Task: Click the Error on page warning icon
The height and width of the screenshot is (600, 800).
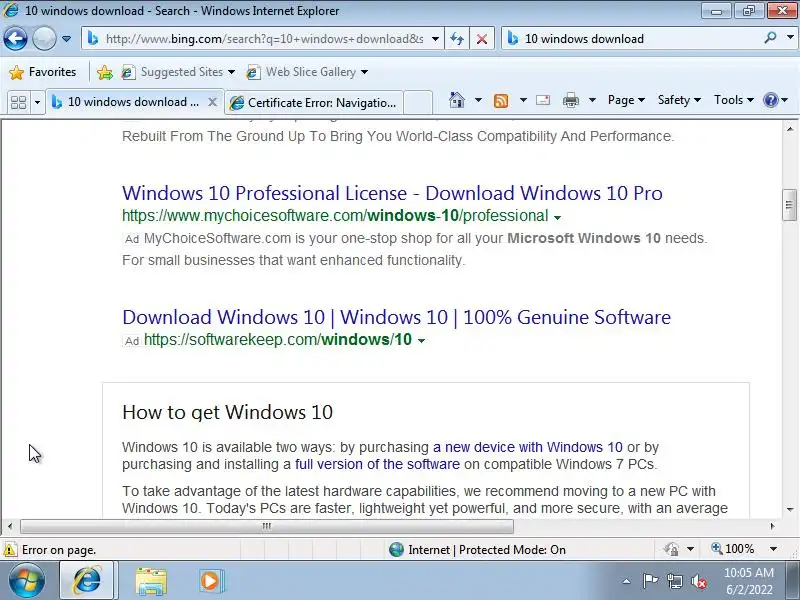Action: 10,549
